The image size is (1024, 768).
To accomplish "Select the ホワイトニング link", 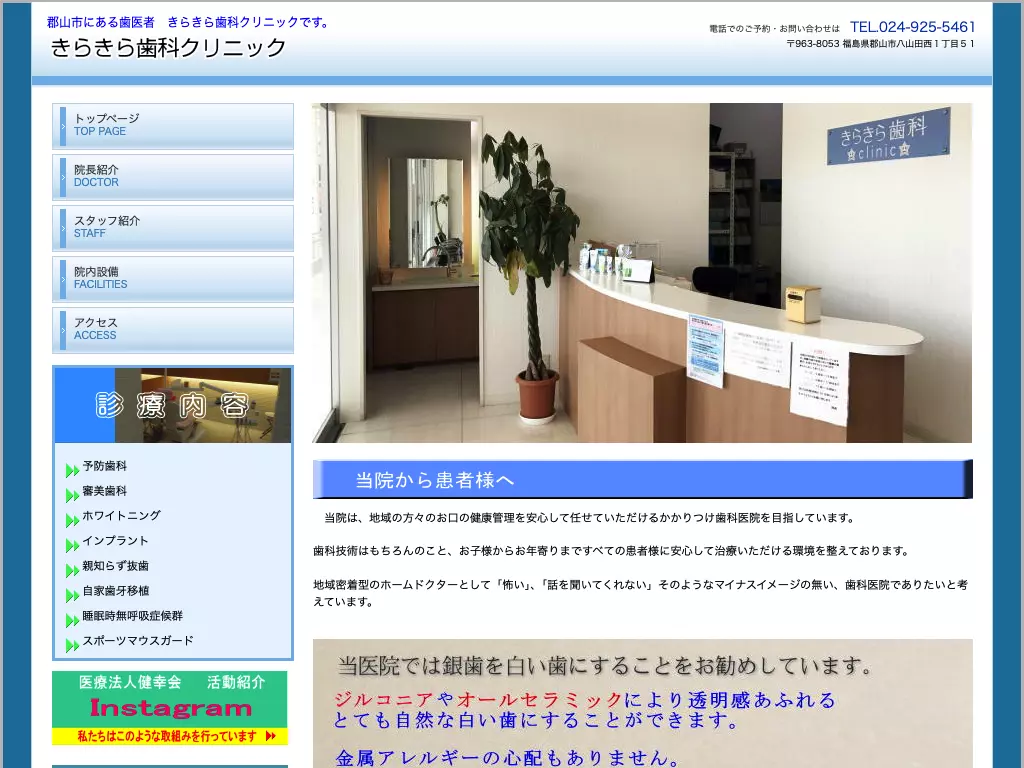I will coord(121,516).
